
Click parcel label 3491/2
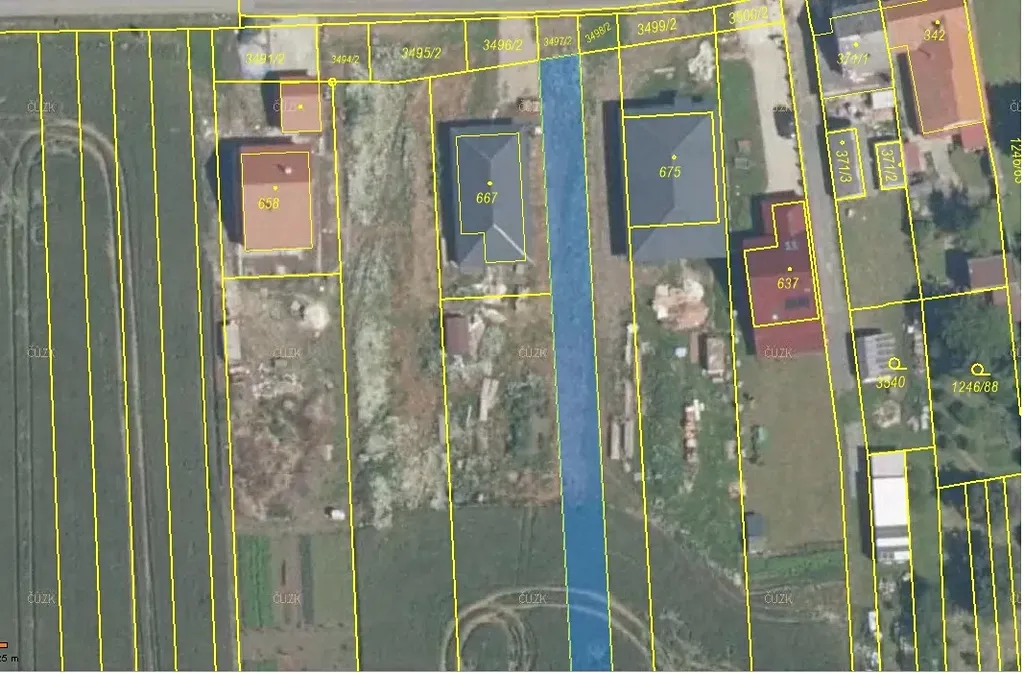point(266,60)
